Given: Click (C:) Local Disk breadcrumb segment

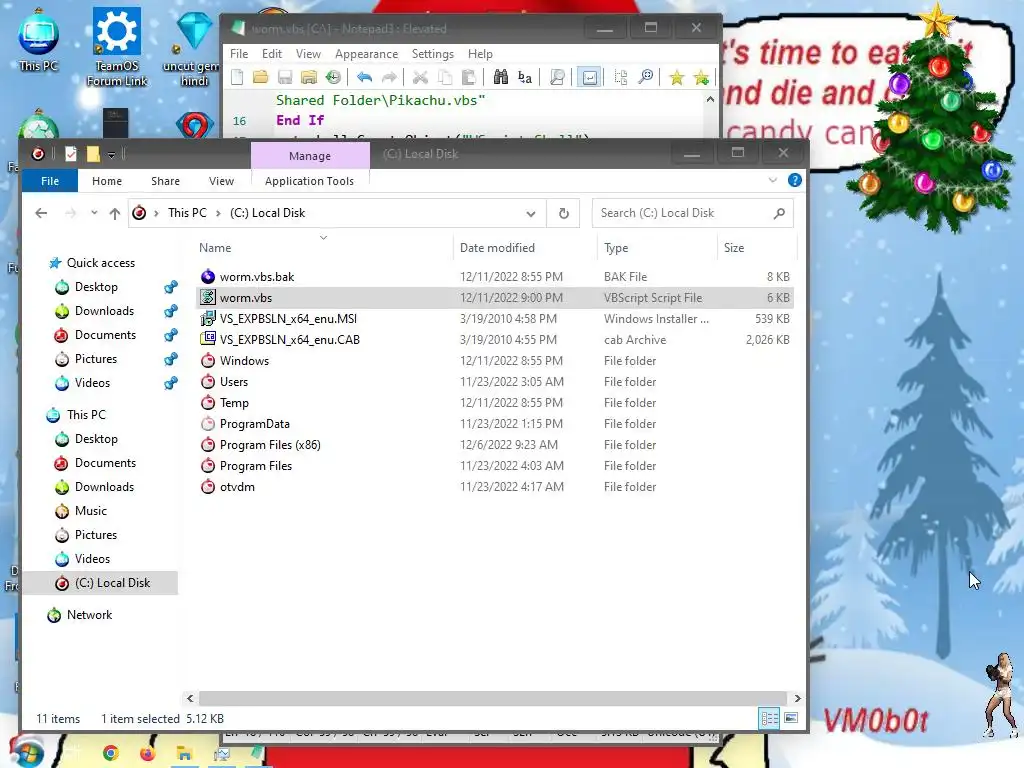Looking at the screenshot, I should (268, 213).
